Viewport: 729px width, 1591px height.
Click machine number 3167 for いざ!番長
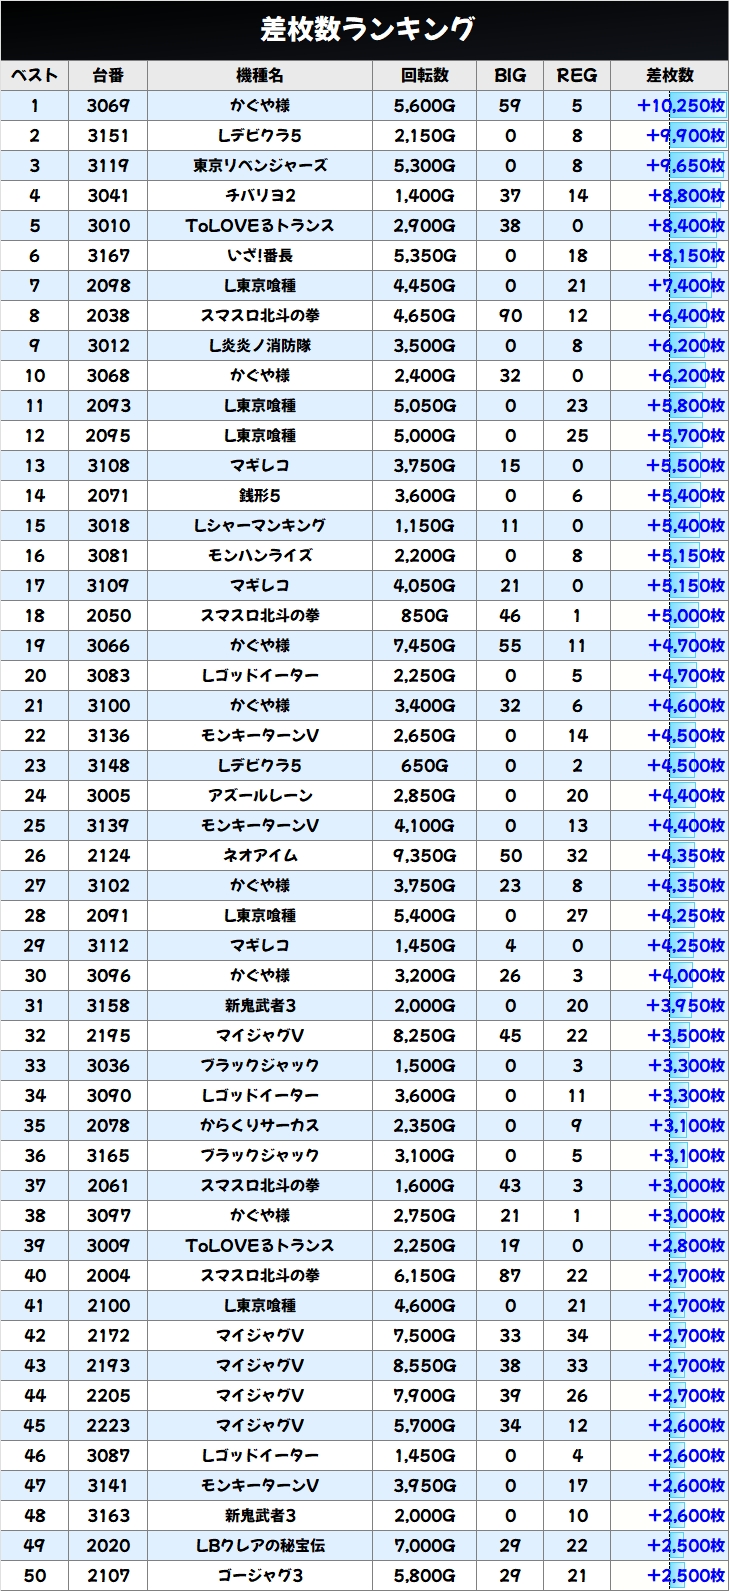tap(108, 256)
